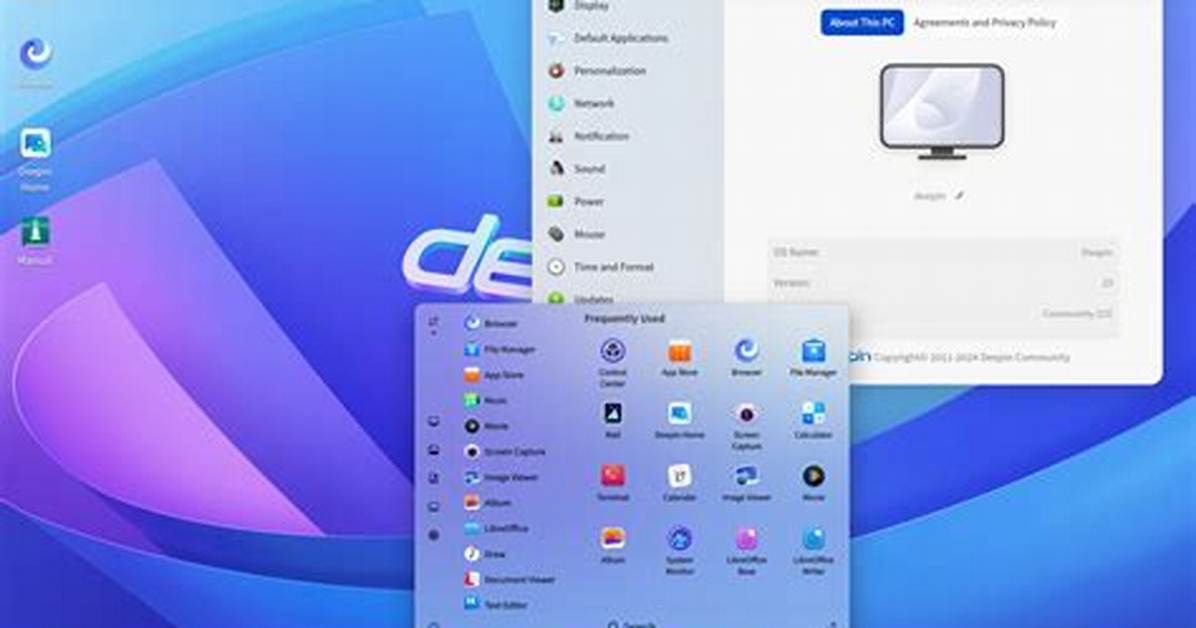This screenshot has height=628, width=1196.
Task: Switch to the About This PC tab
Action: (862, 23)
